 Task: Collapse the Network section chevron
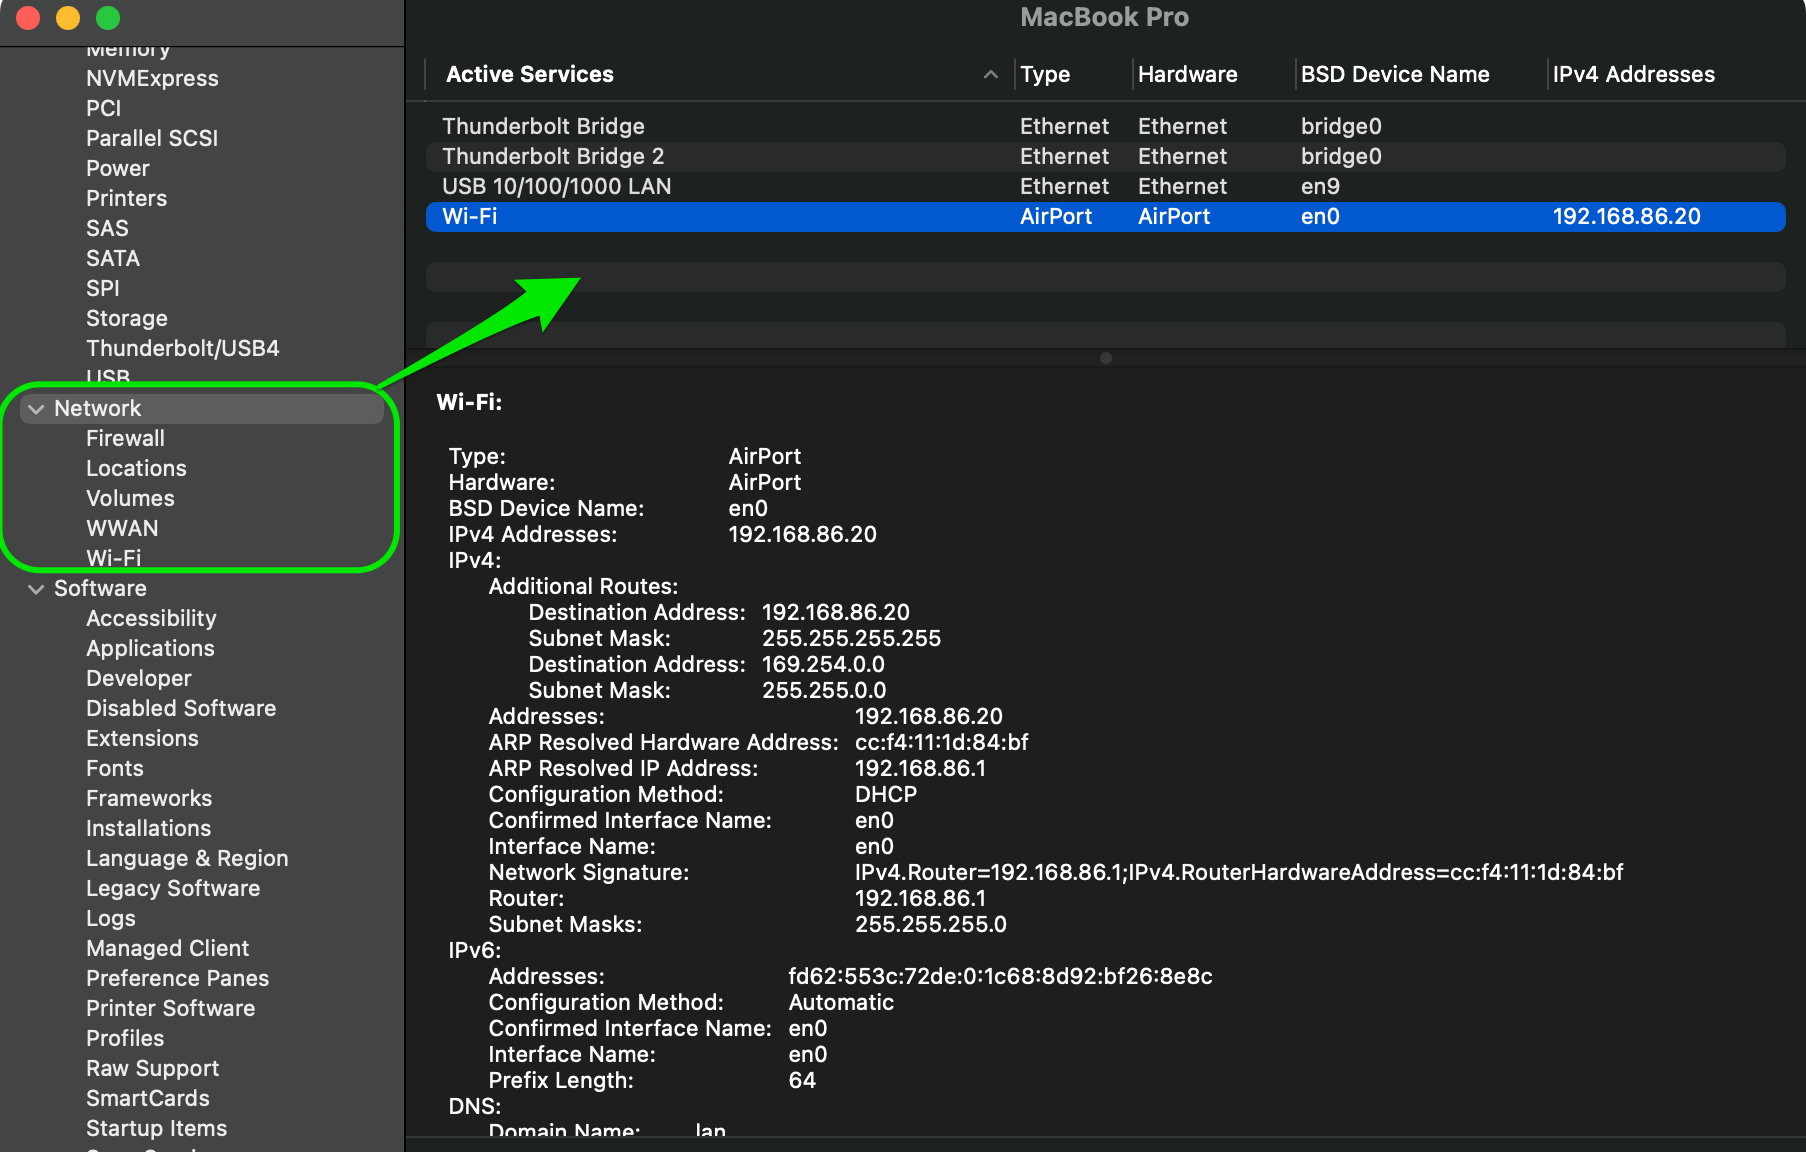(x=36, y=409)
